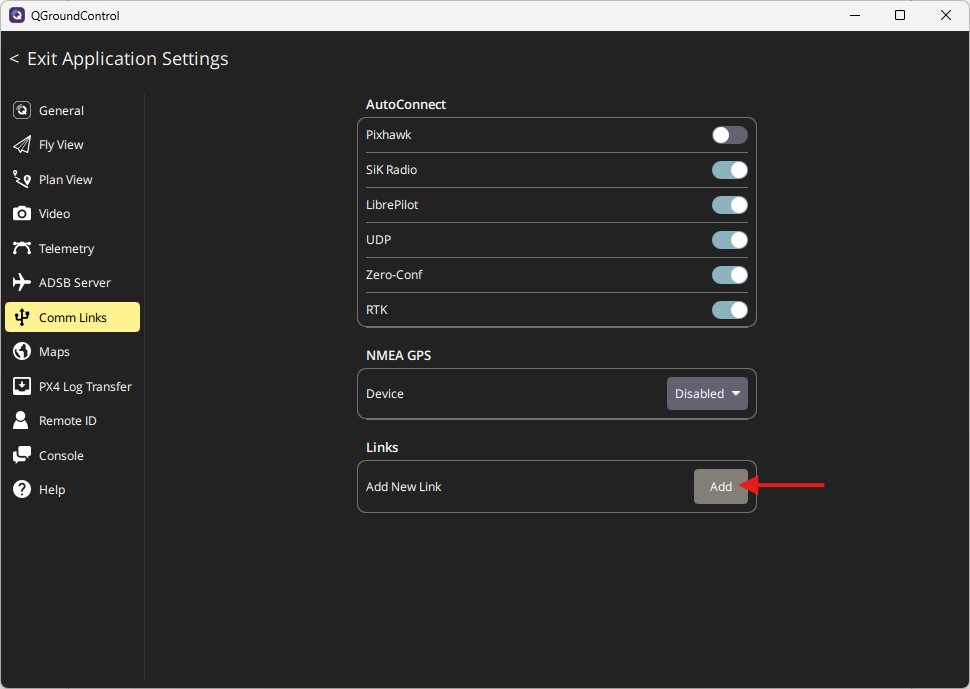Click the PX4 Log Transfer download icon
This screenshot has width=970, height=689.
tap(22, 386)
